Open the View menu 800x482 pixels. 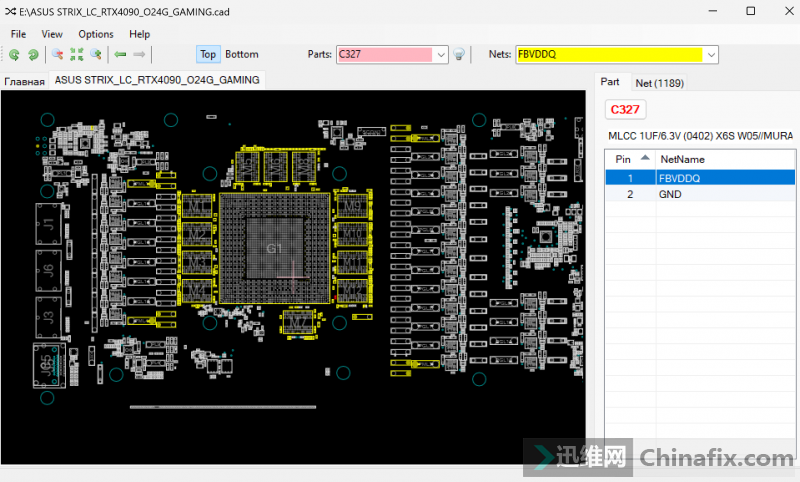pyautogui.click(x=52, y=34)
